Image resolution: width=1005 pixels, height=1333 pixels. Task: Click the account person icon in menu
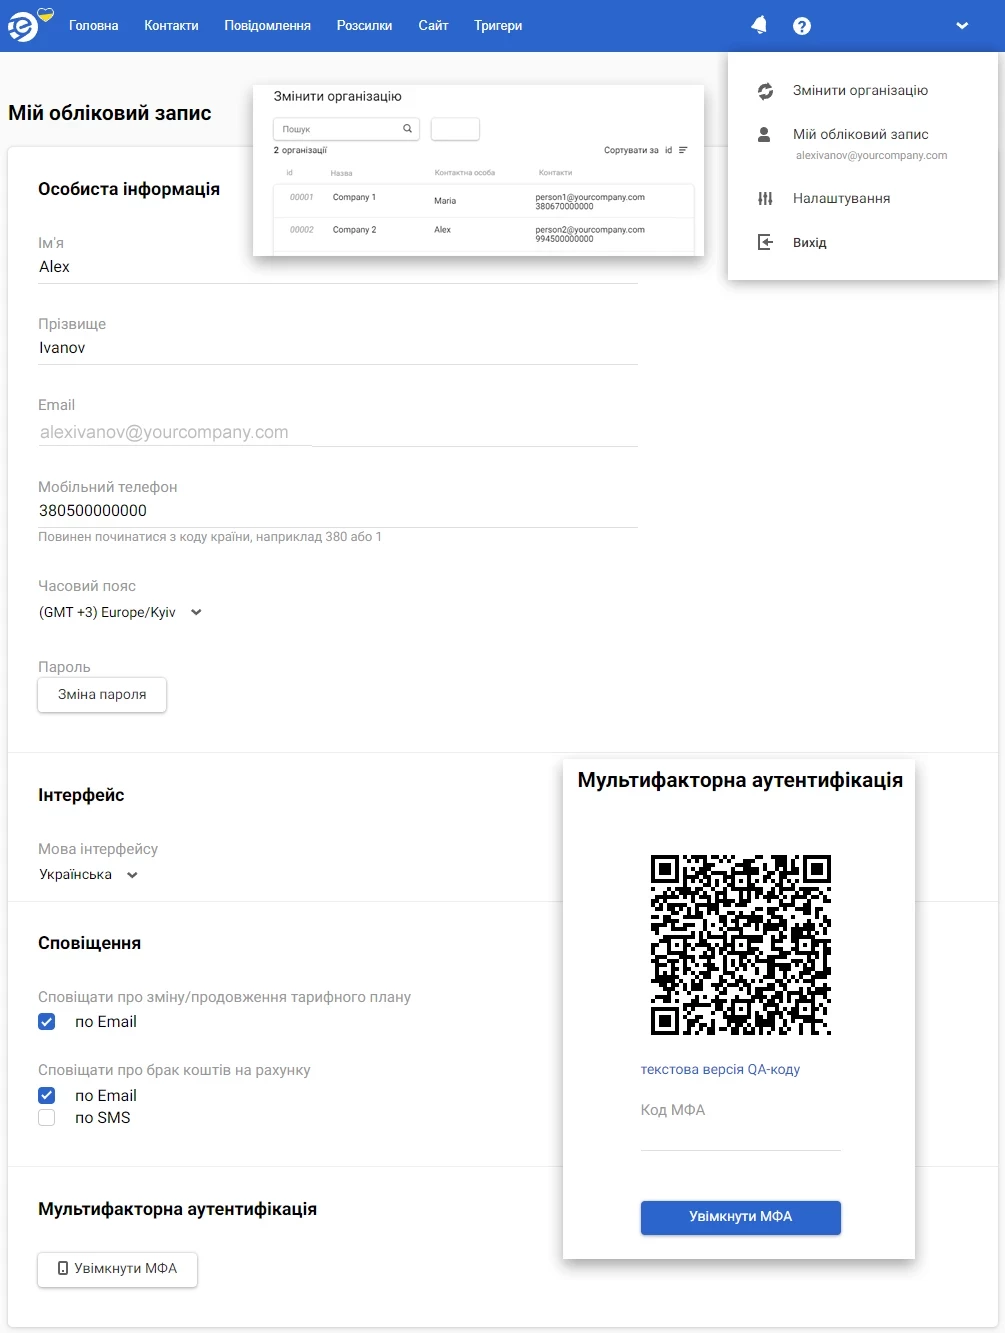pos(764,134)
